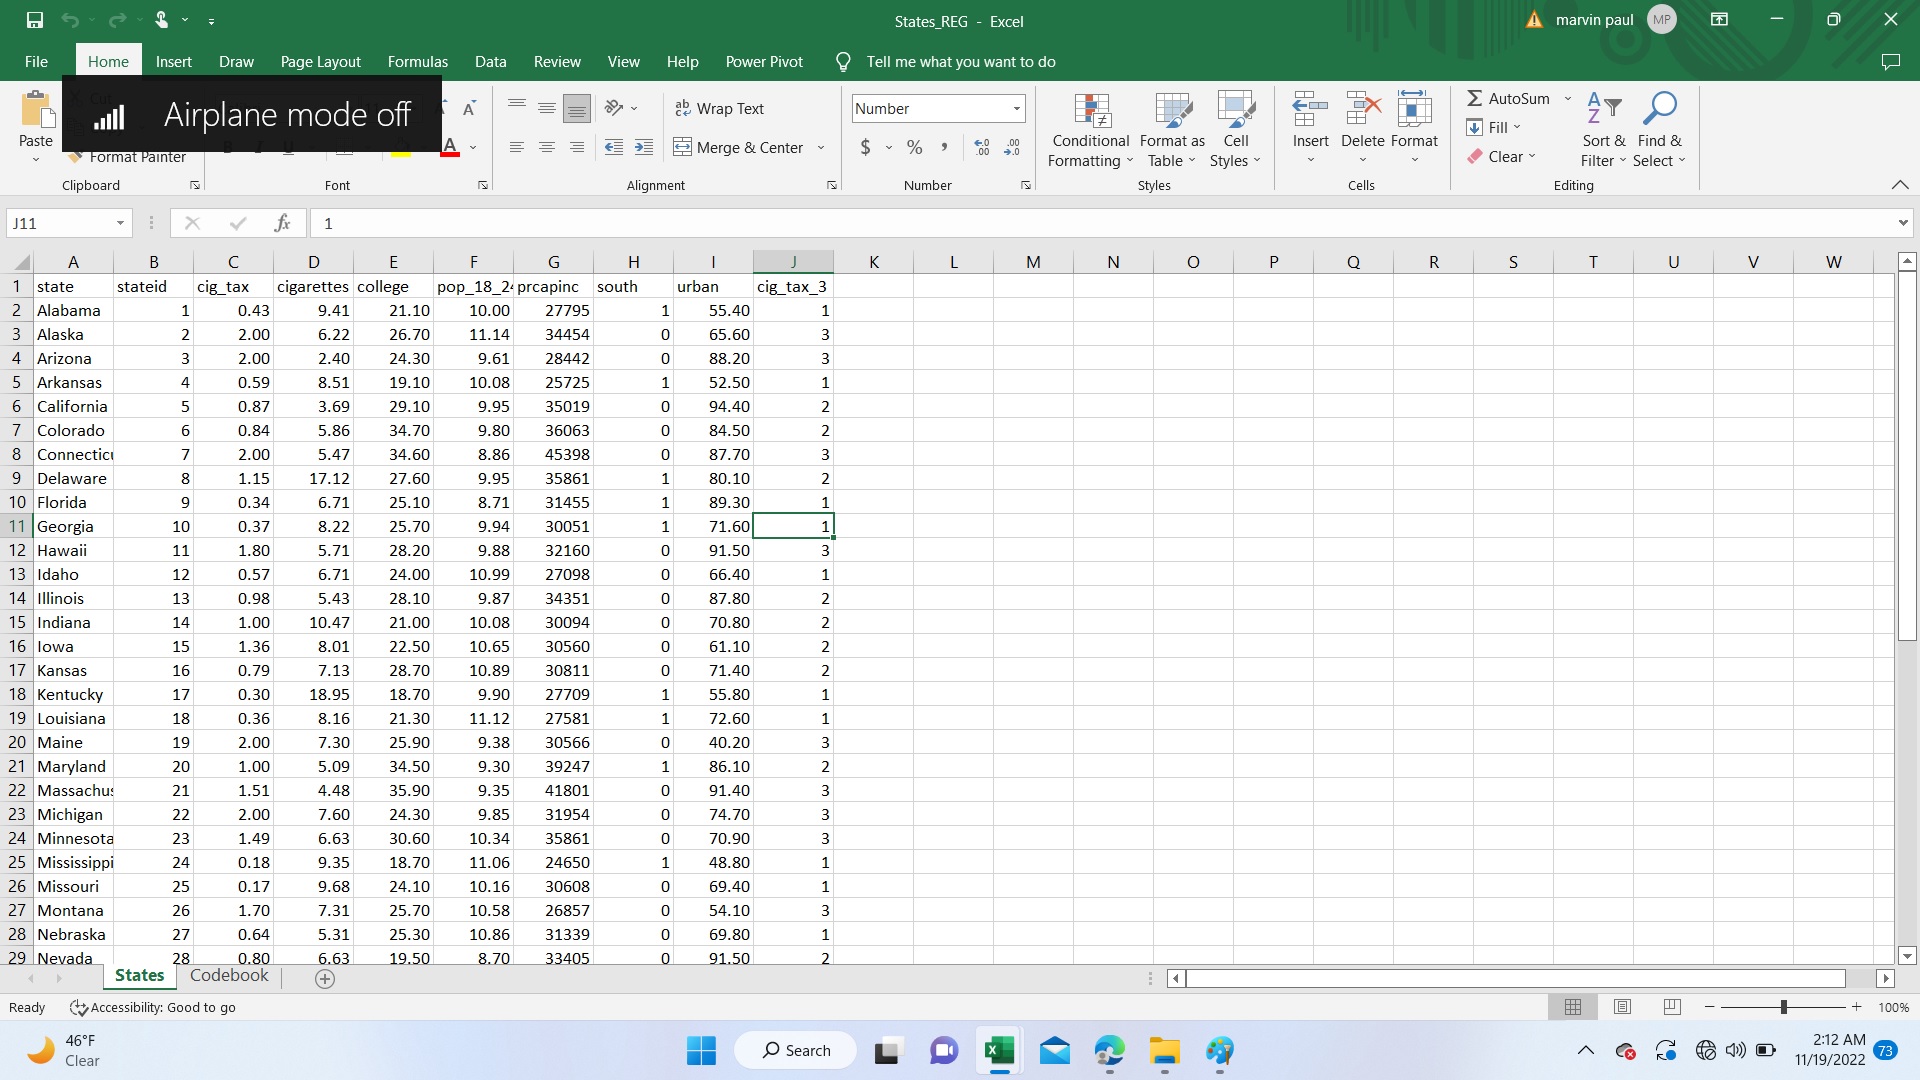This screenshot has height=1080, width=1920.
Task: Click the AutoSum button
Action: point(1508,98)
